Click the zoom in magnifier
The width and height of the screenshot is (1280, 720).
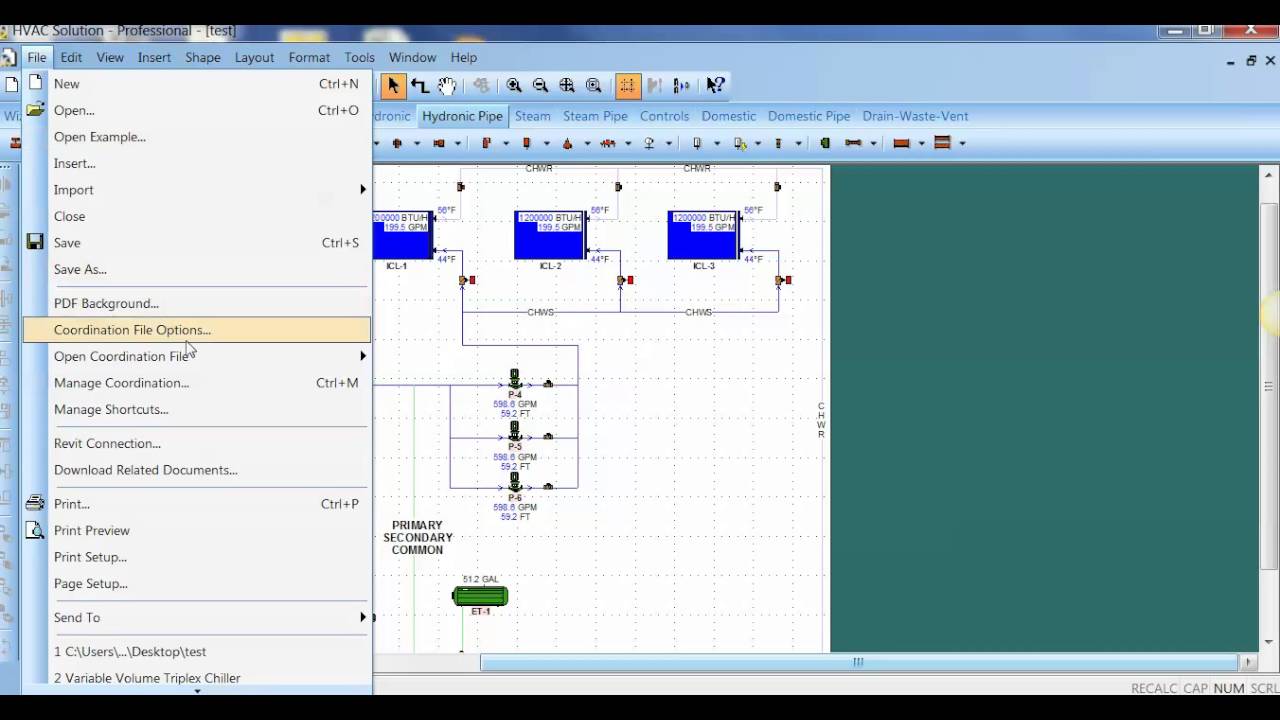(x=514, y=85)
